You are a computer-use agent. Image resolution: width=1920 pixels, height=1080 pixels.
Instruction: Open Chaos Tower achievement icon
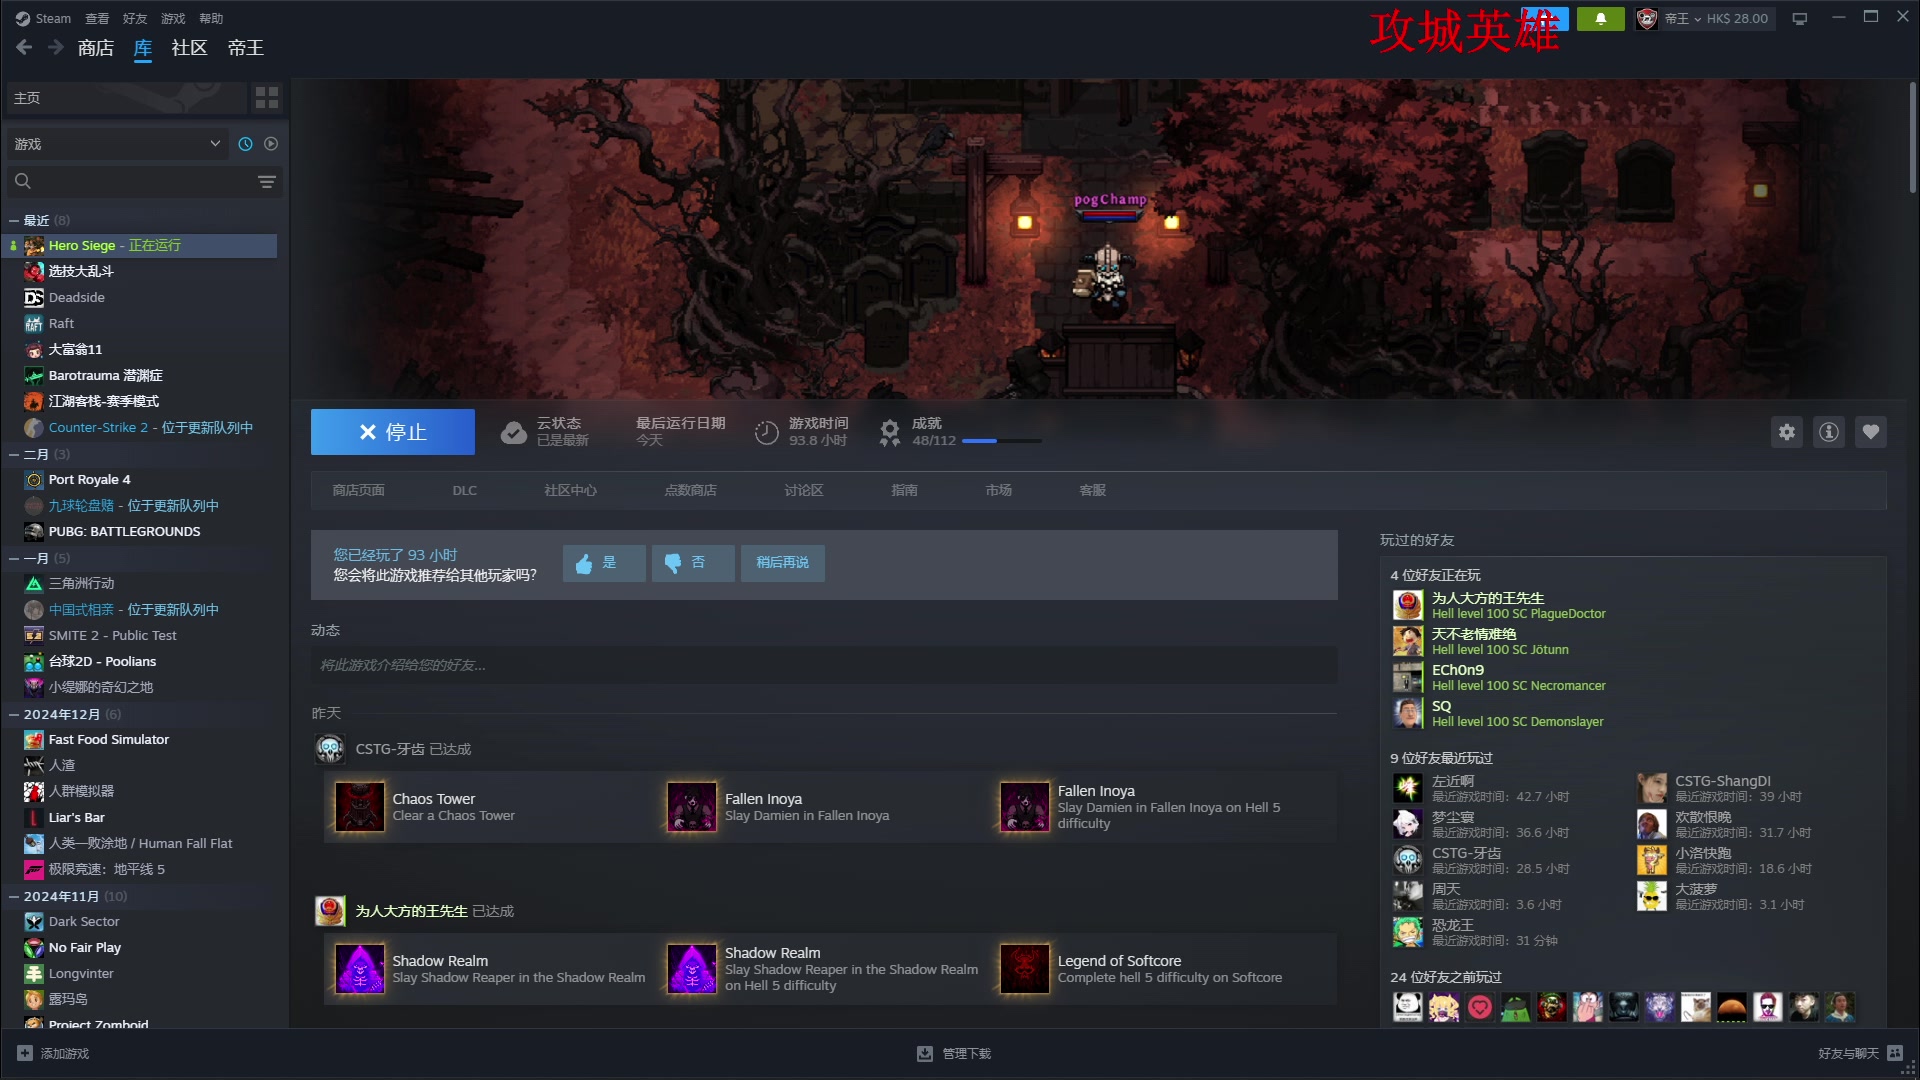(359, 807)
